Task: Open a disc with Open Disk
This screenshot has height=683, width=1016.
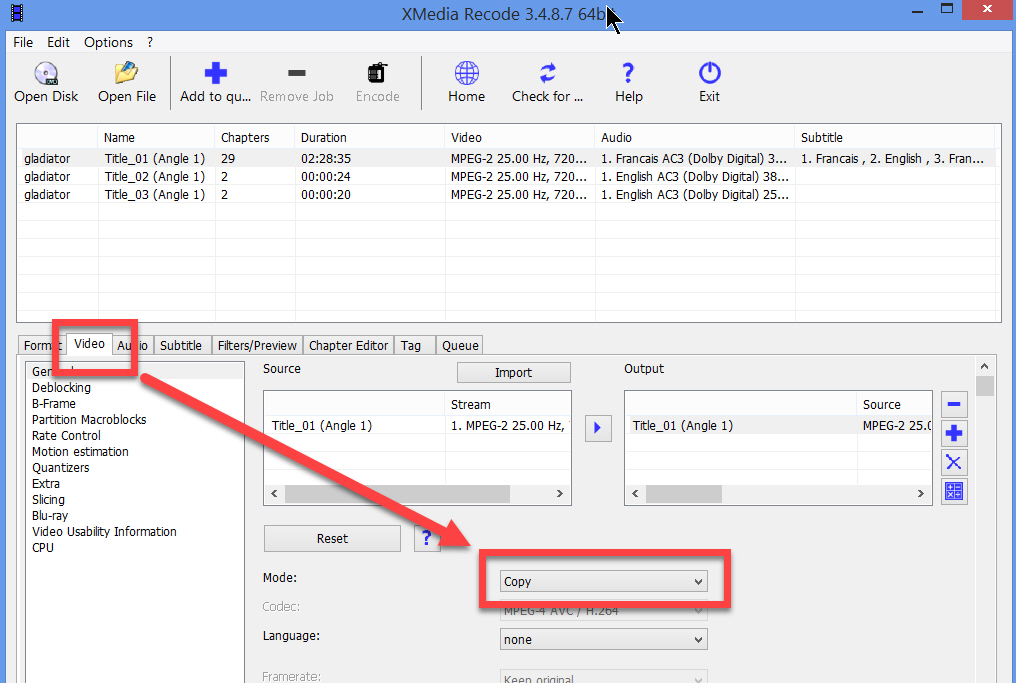Action: pos(46,83)
